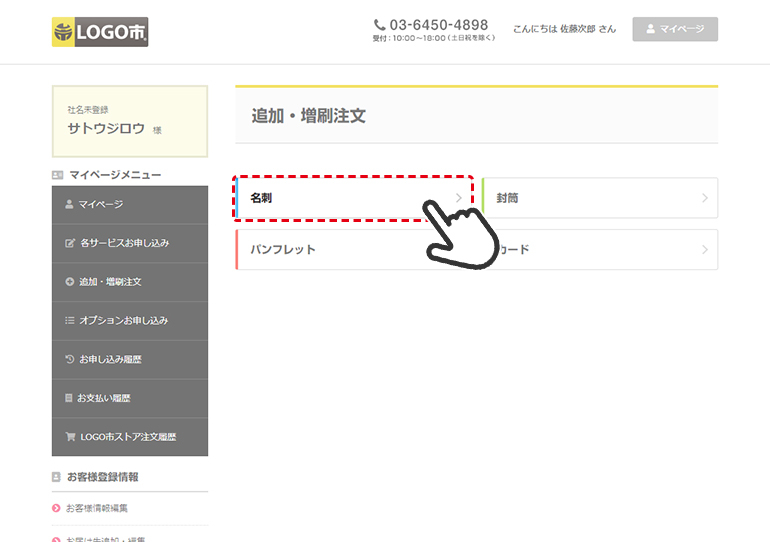The height and width of the screenshot is (542, 770).
Task: Click マイページメニュー heading card icon
Action: pos(57,175)
